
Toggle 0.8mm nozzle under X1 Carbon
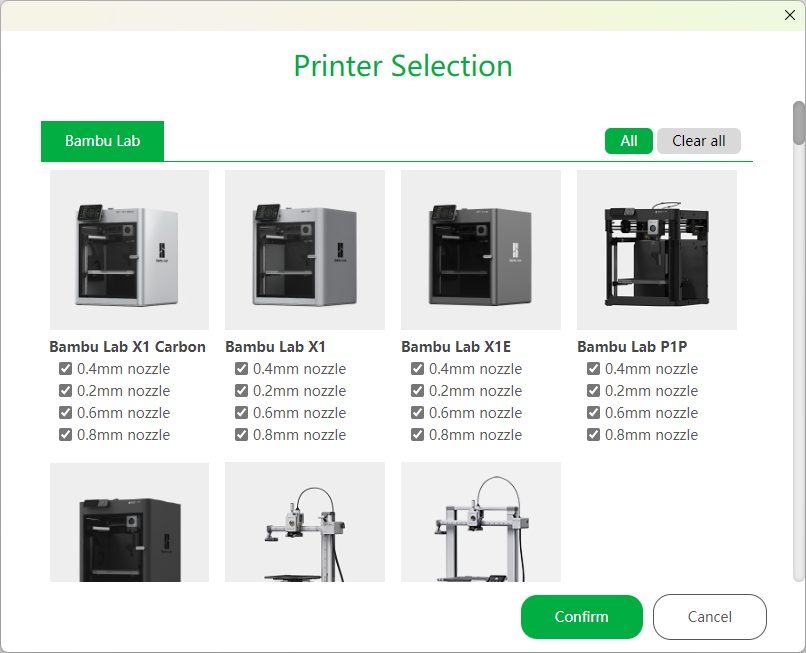point(66,435)
